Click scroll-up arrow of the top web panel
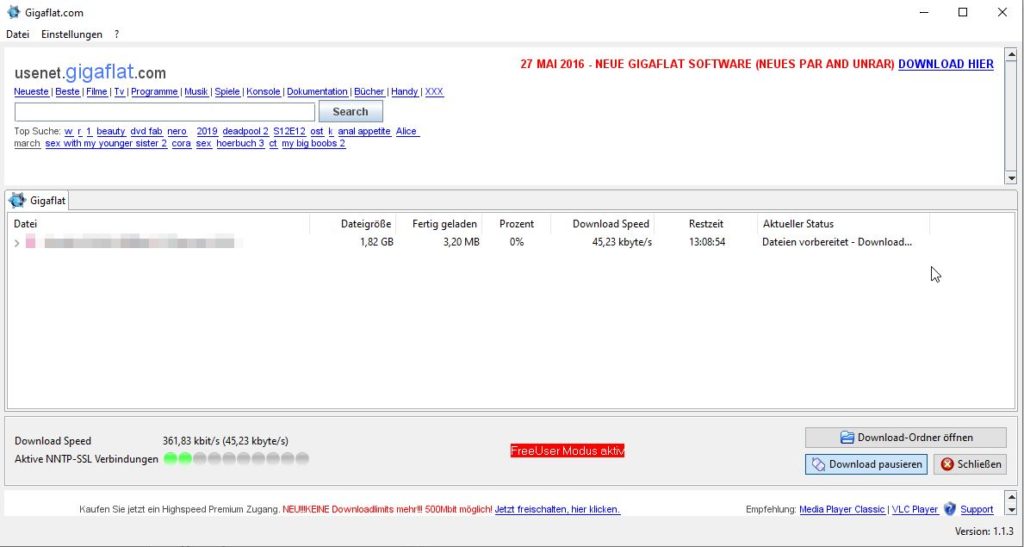Image resolution: width=1024 pixels, height=547 pixels. (1011, 55)
